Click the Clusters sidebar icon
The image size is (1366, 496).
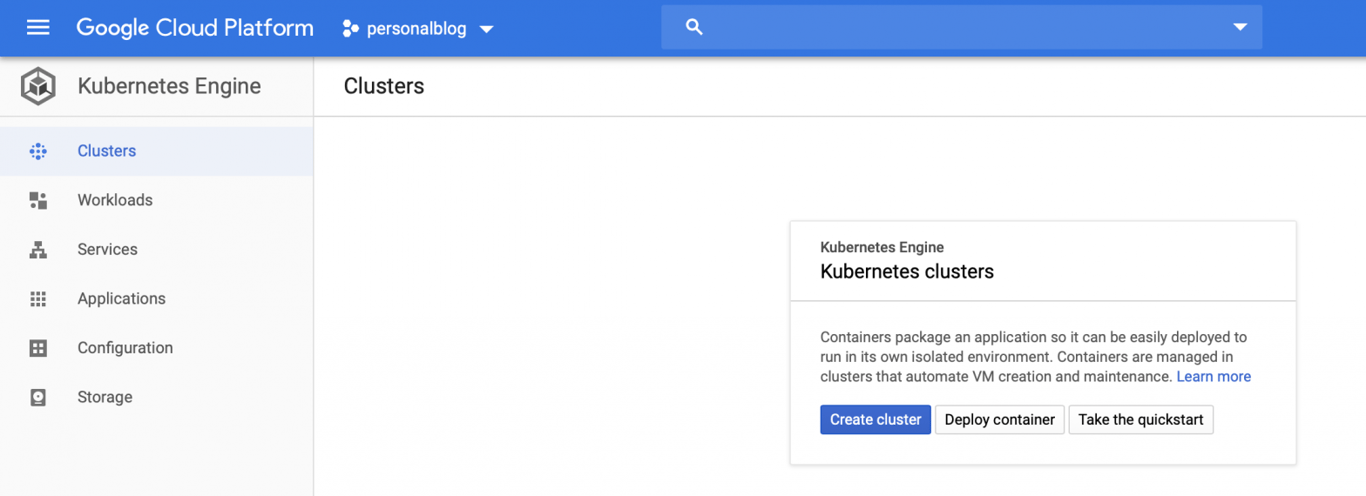click(38, 151)
